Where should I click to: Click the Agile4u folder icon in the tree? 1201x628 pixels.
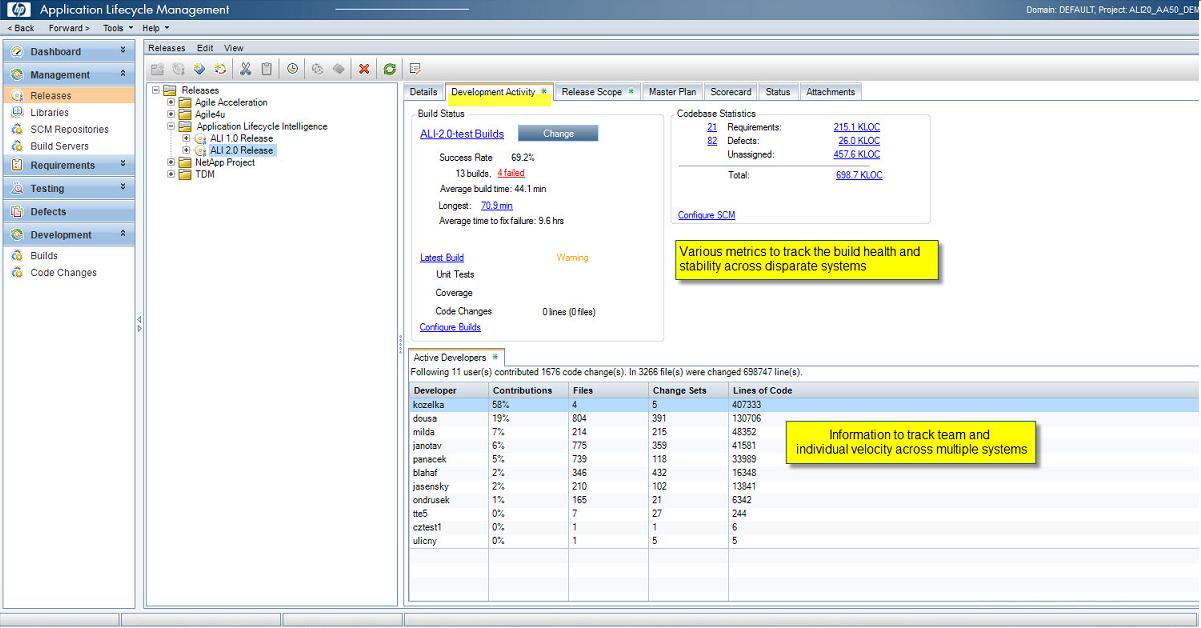coord(185,115)
